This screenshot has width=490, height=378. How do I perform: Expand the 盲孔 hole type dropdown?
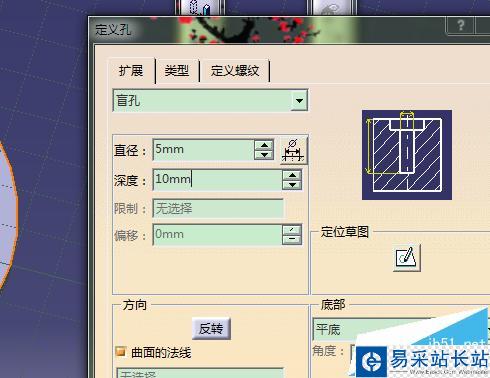(x=299, y=100)
